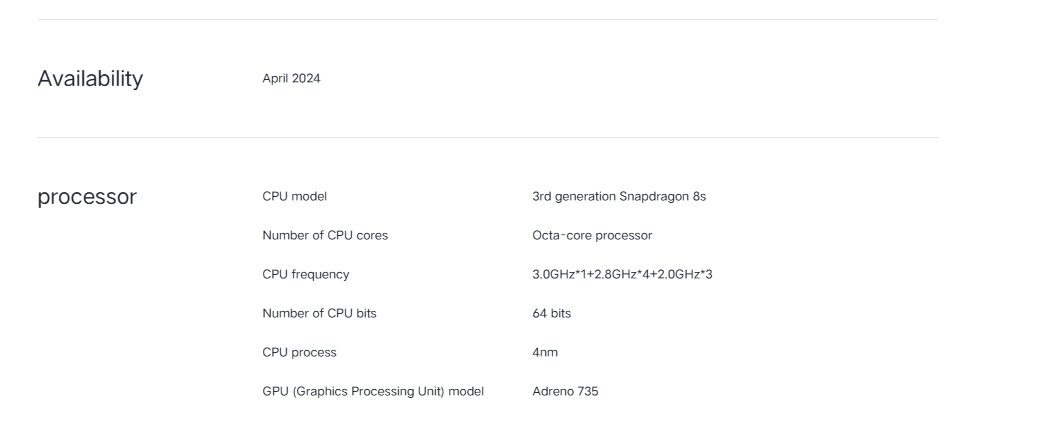Click the CPU process label
Image resolution: width=1054 pixels, height=424 pixels.
(x=299, y=352)
